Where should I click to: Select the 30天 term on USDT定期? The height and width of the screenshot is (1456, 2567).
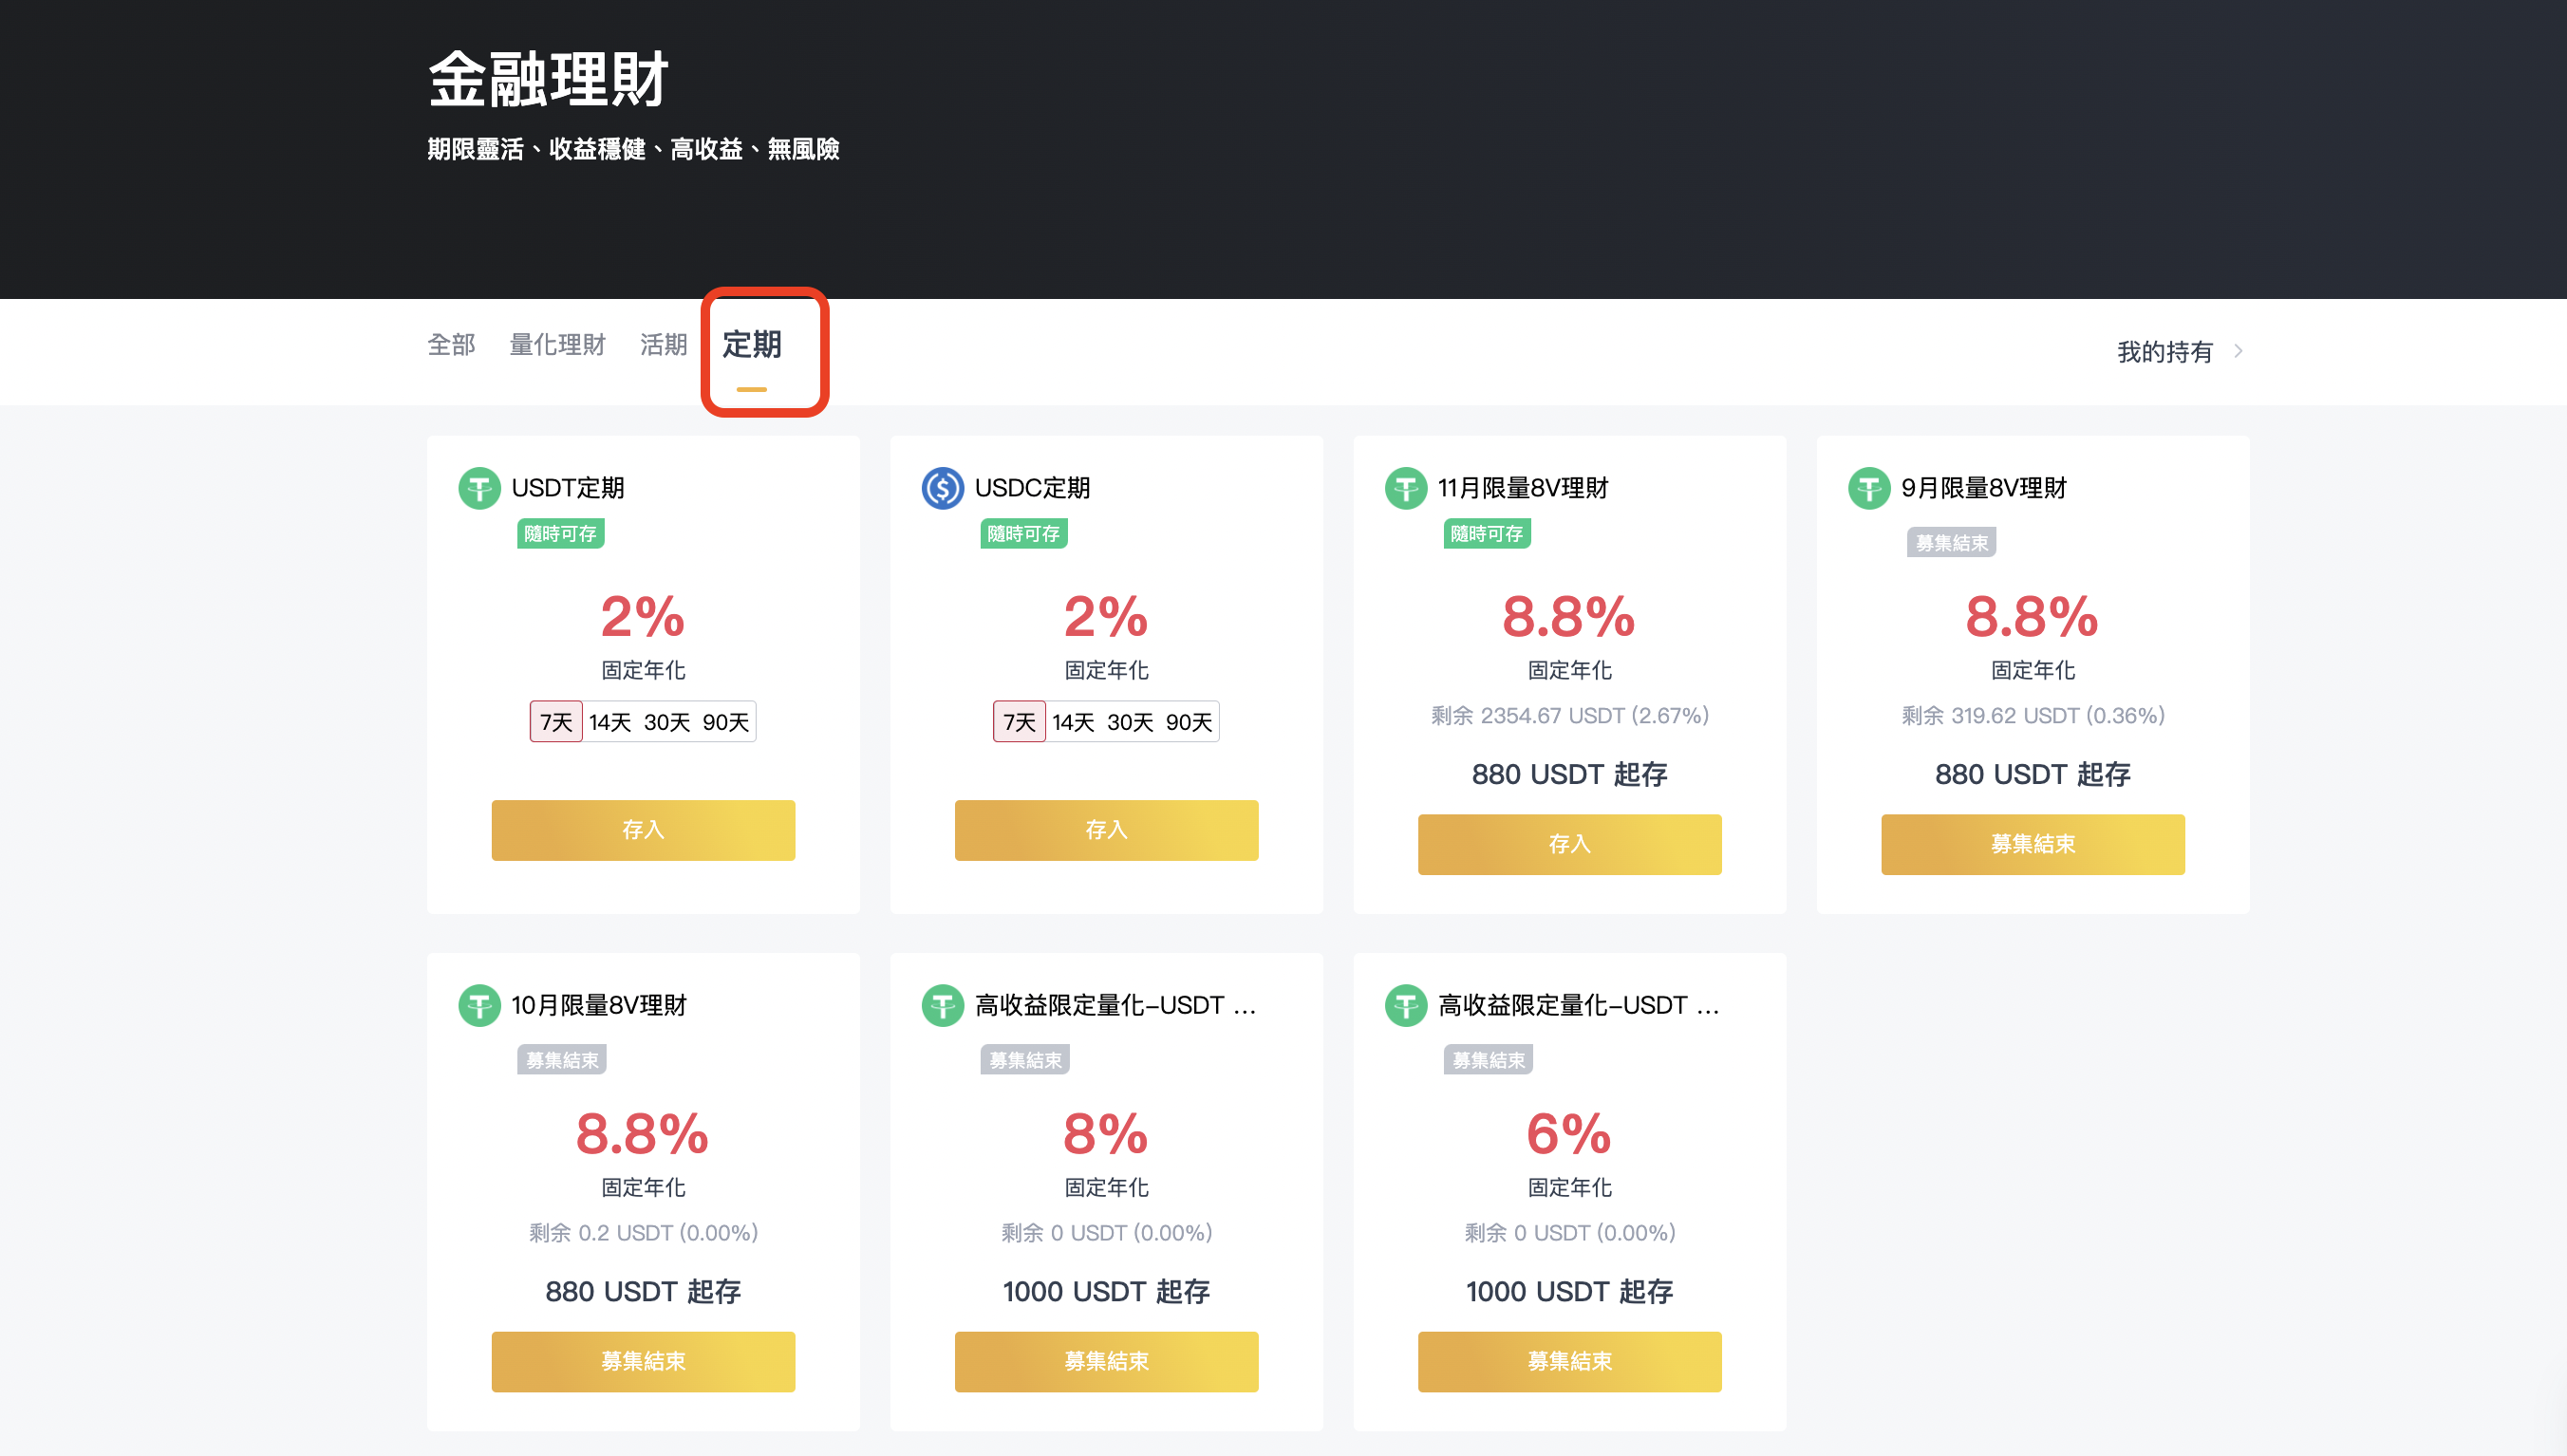point(670,721)
